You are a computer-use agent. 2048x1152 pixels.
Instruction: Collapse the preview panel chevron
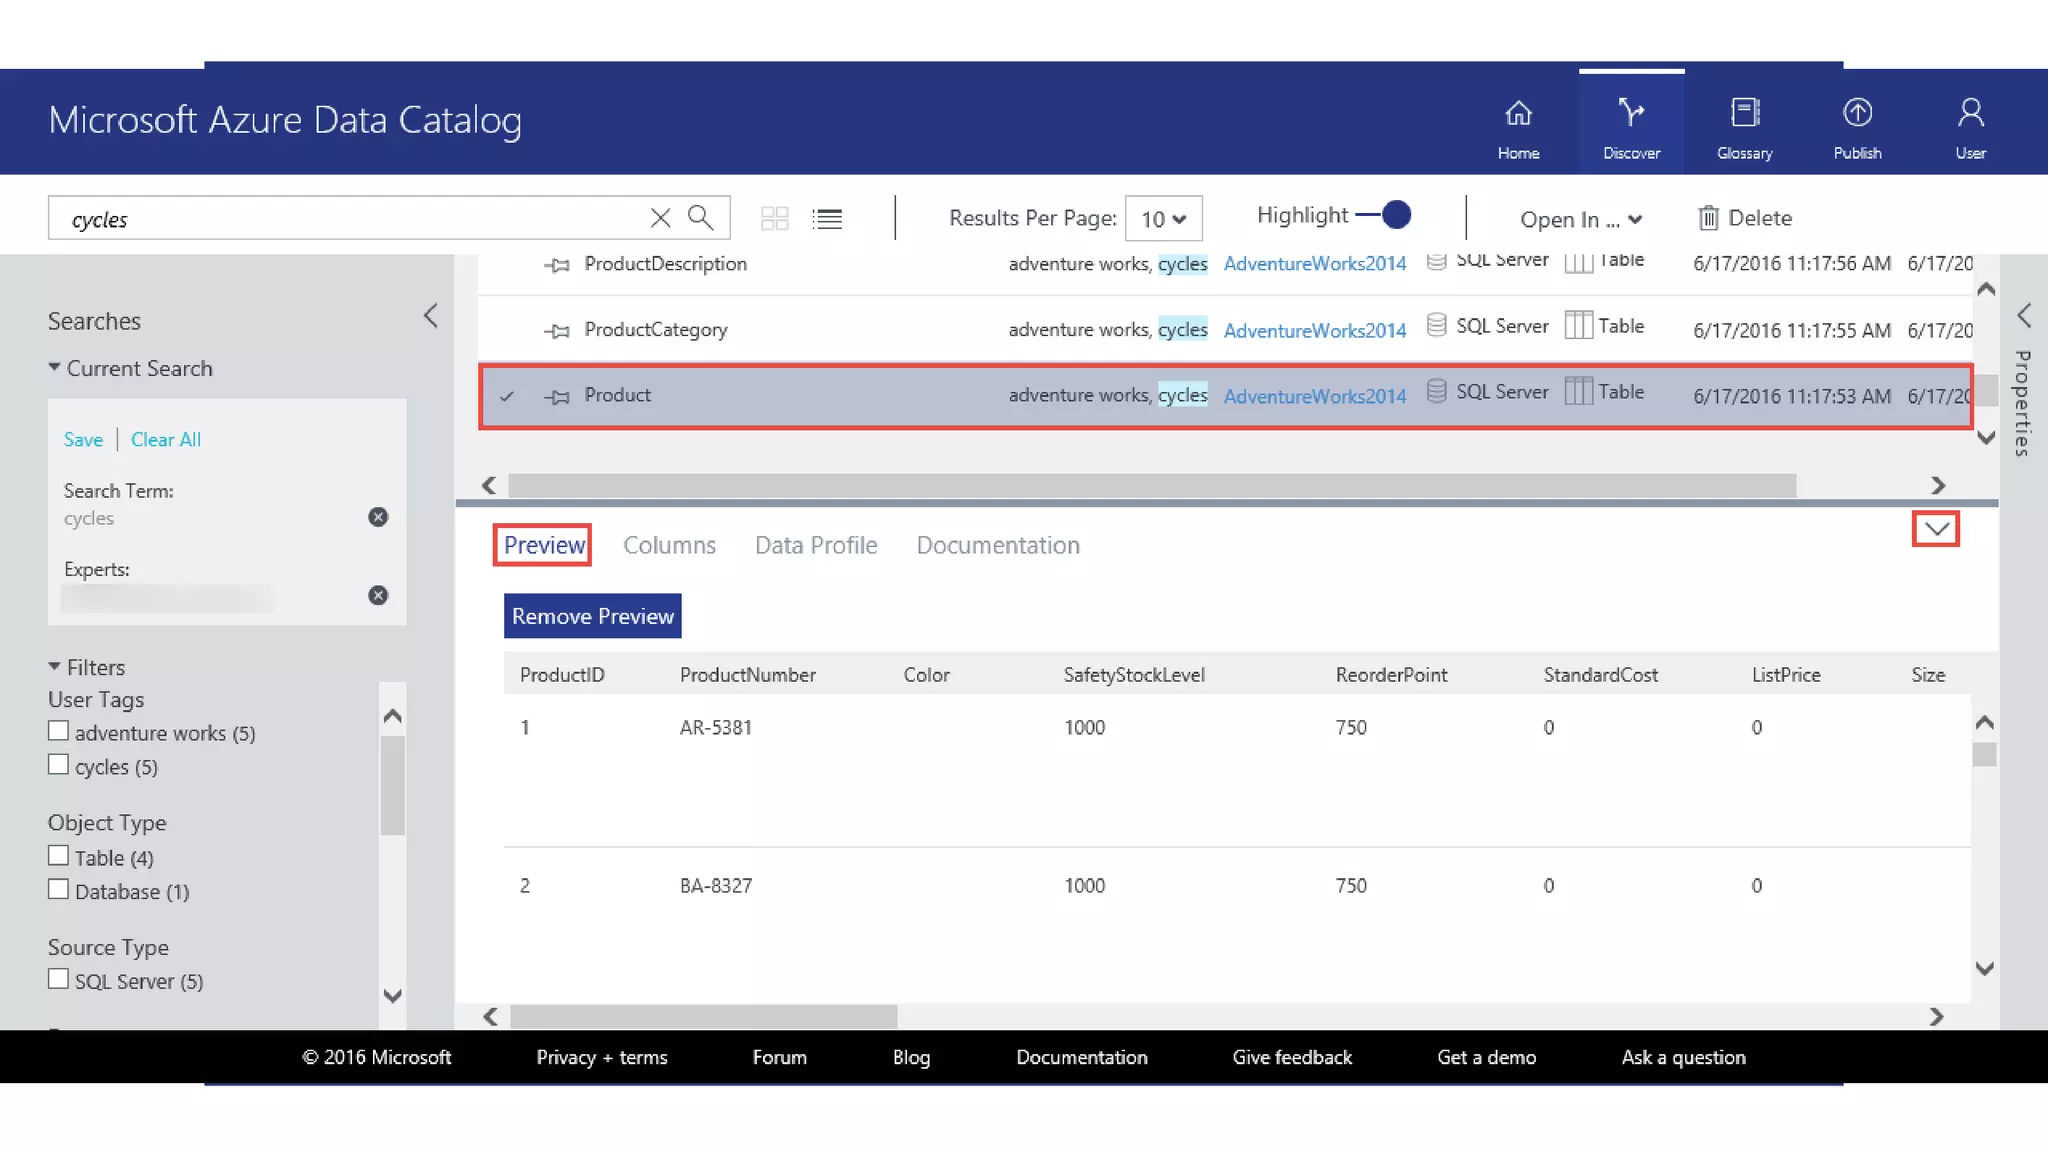point(1936,529)
